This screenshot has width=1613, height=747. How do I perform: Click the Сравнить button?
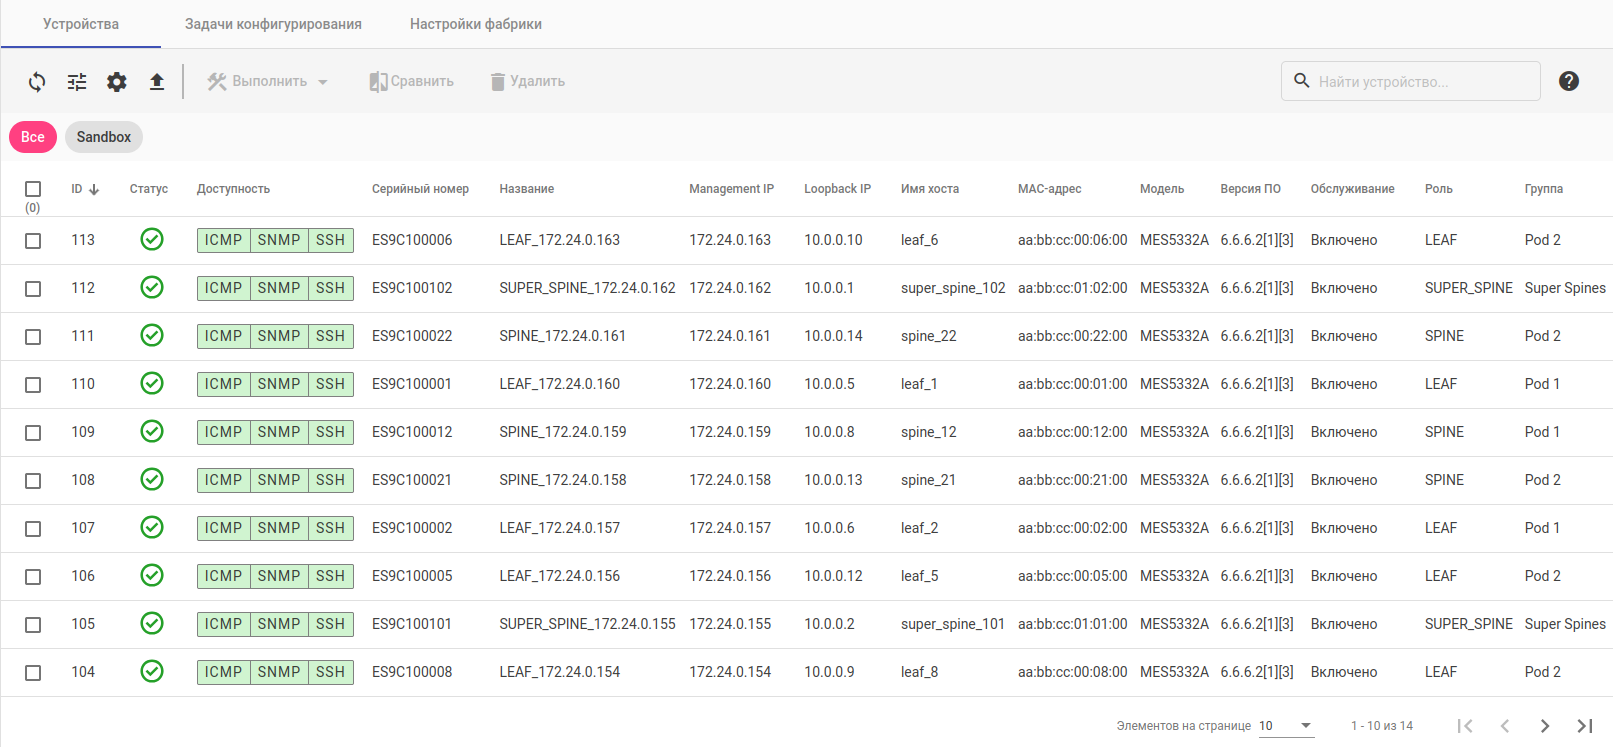tap(412, 82)
